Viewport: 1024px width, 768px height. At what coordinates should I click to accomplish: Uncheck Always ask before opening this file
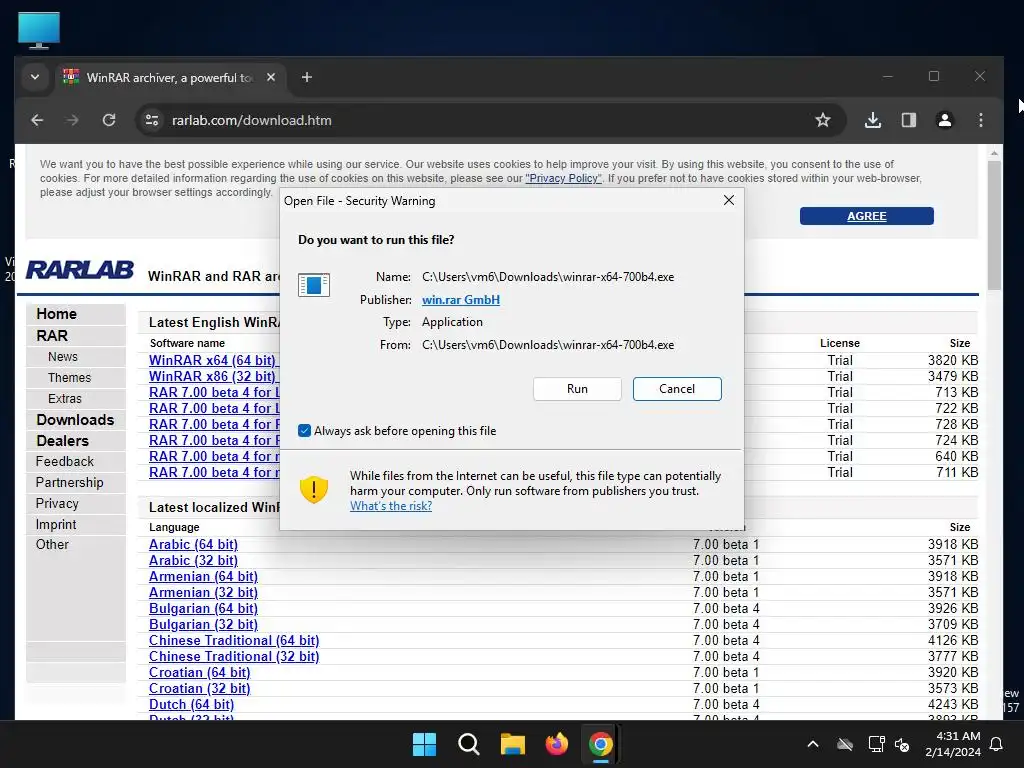[x=304, y=430]
